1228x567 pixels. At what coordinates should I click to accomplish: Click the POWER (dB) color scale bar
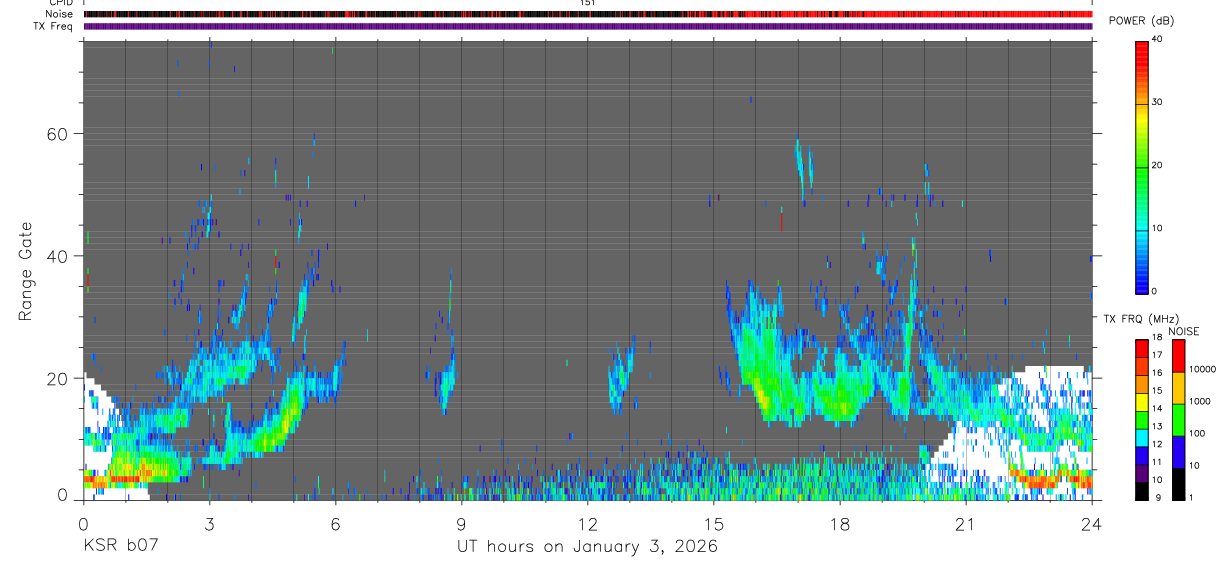[1142, 165]
